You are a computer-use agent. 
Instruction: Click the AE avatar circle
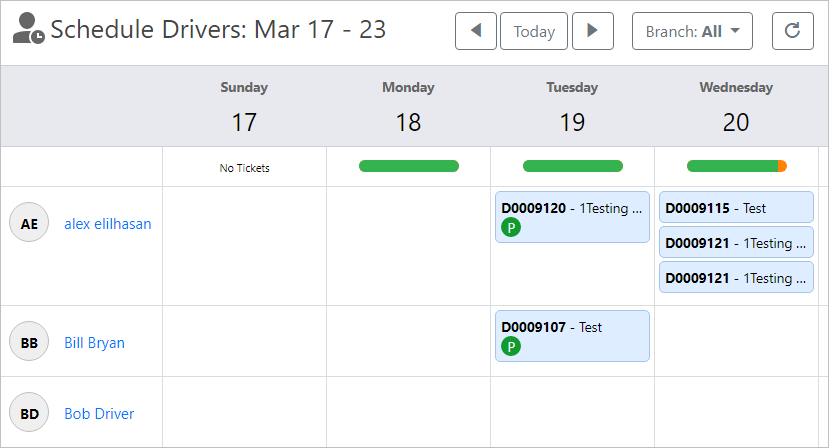tap(29, 223)
